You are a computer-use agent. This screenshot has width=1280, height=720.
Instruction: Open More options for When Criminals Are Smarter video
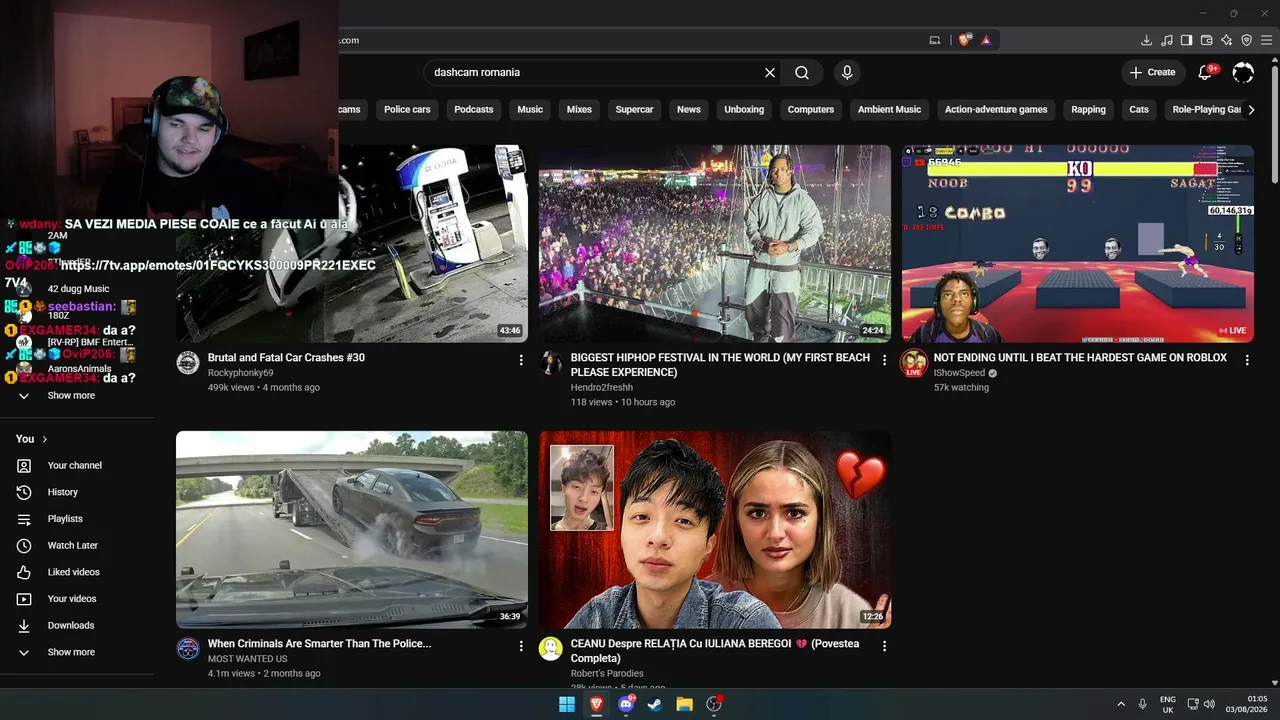point(521,646)
